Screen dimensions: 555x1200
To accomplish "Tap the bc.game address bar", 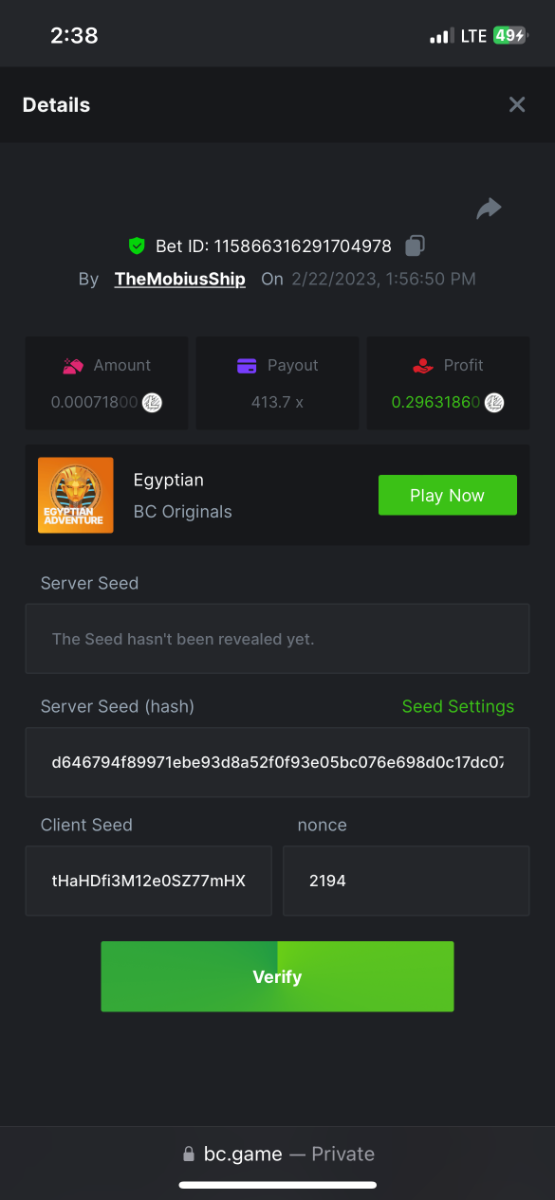I will [x=277, y=1153].
